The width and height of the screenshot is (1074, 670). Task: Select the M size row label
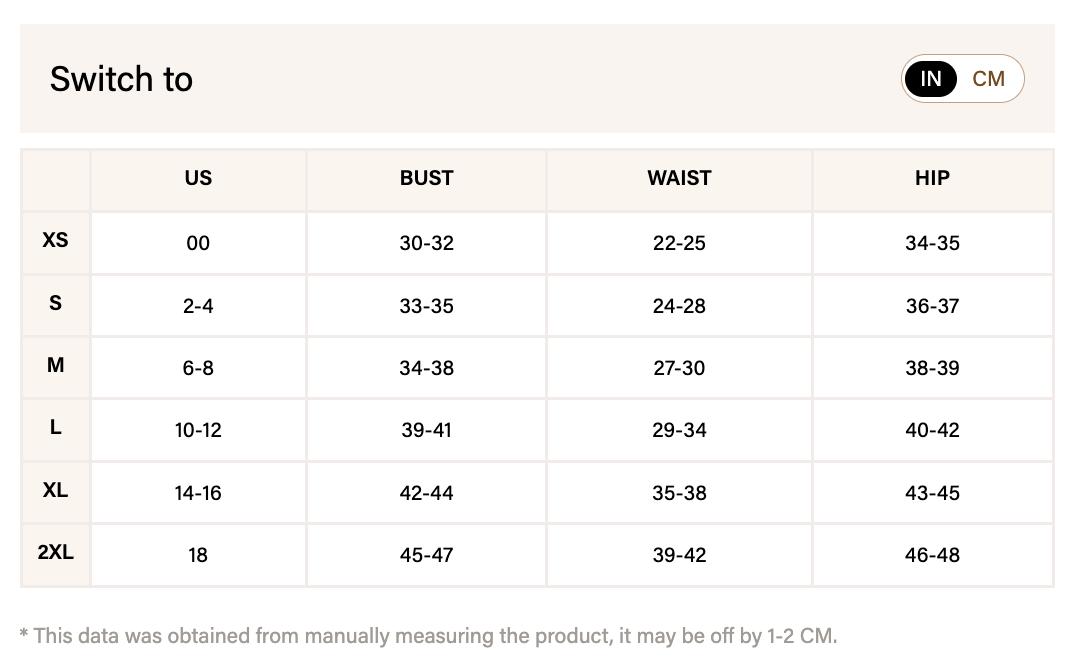[55, 366]
